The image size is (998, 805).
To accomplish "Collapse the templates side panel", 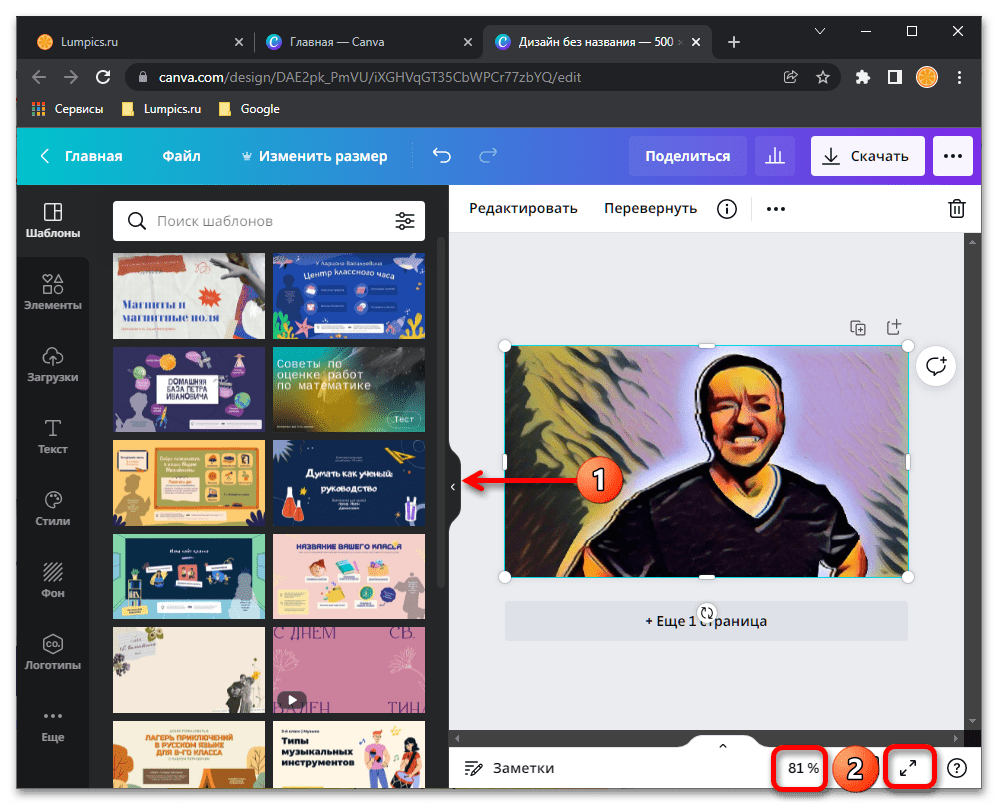I will click(453, 486).
